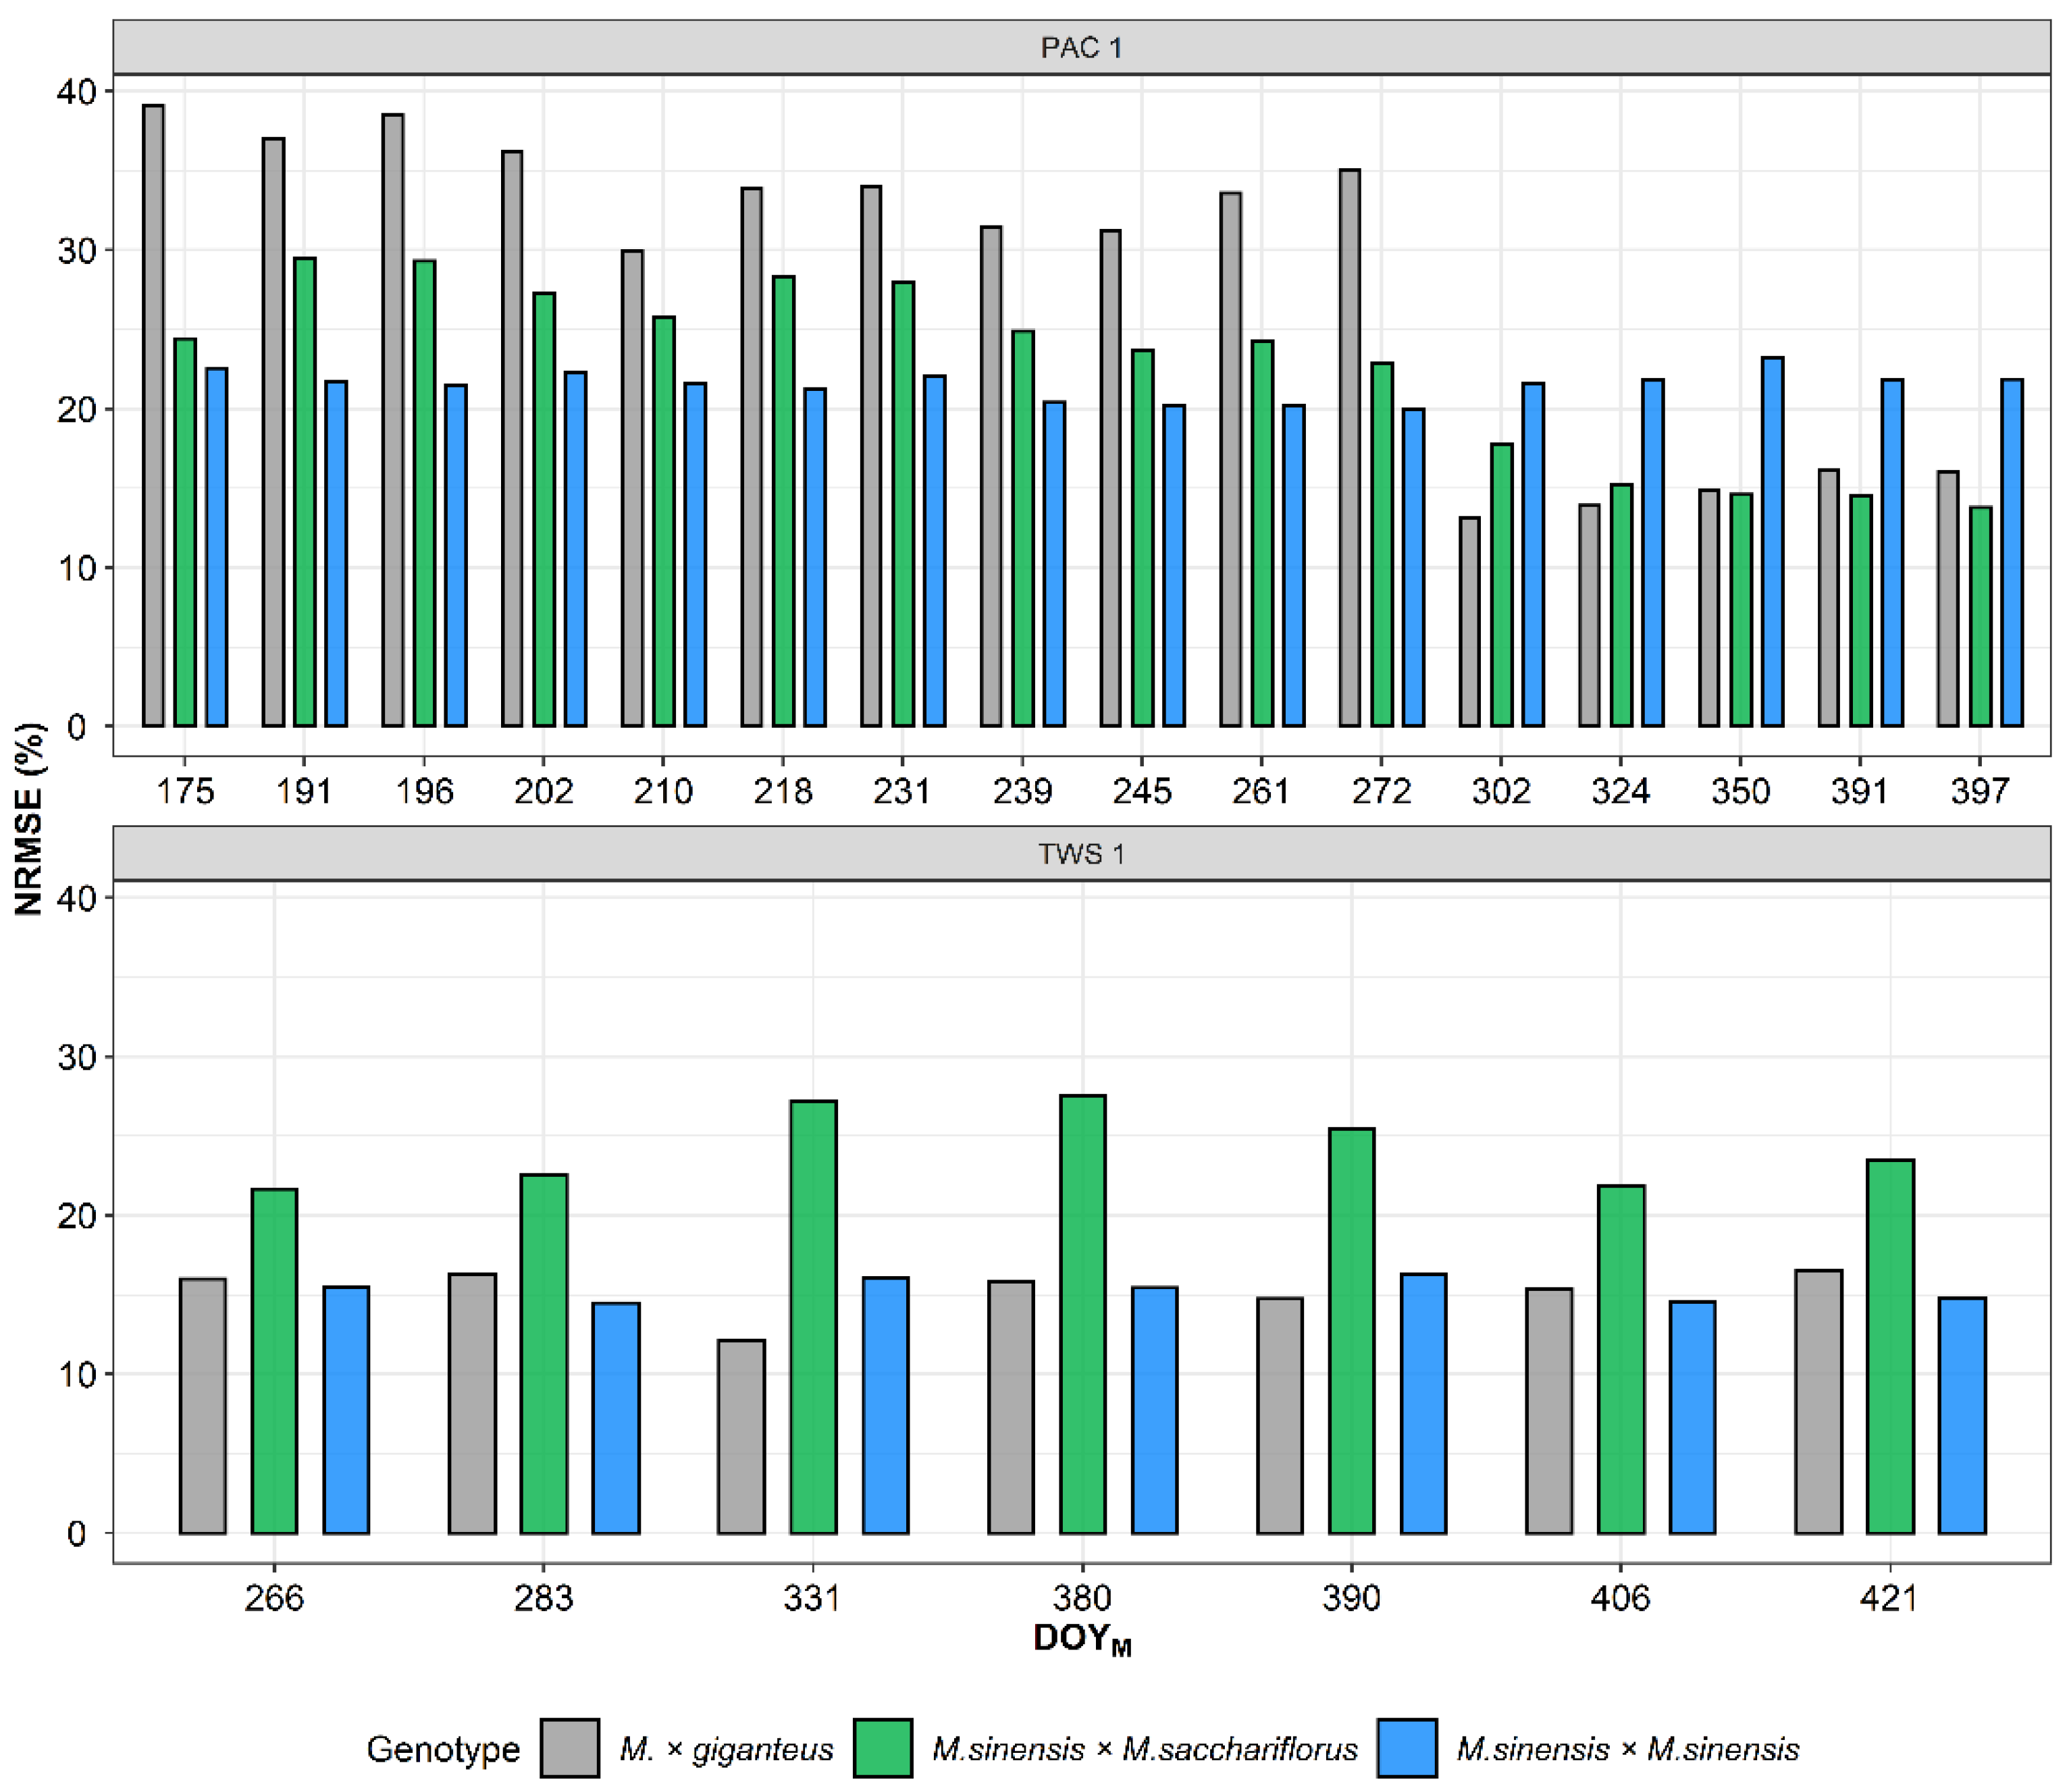
Task: Click the blue bar at DOY 421
Action: point(1962,1415)
